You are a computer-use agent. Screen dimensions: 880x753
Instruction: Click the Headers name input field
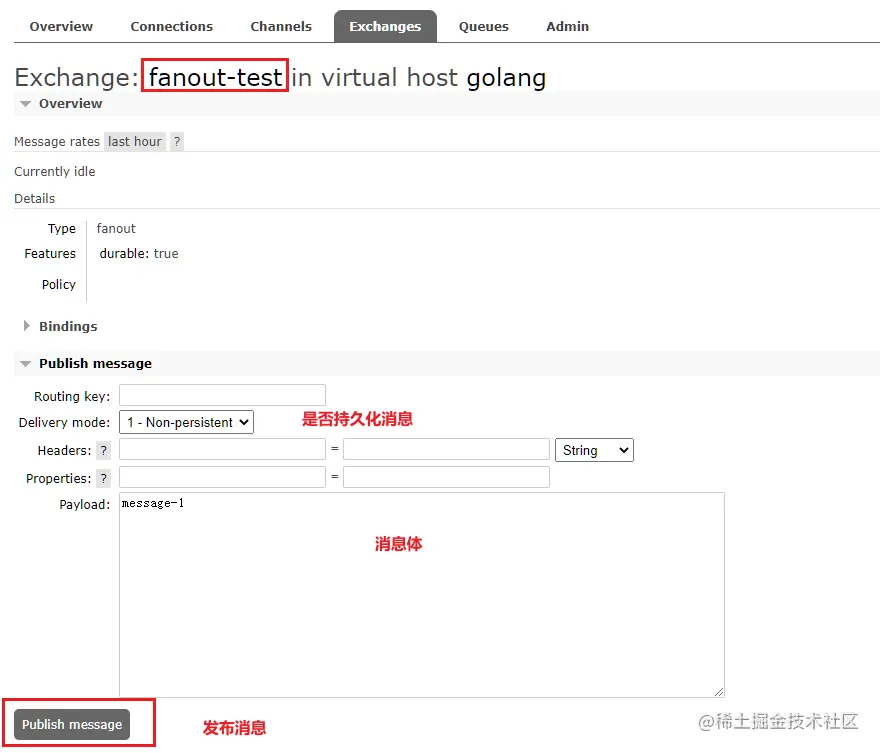[x=222, y=449]
